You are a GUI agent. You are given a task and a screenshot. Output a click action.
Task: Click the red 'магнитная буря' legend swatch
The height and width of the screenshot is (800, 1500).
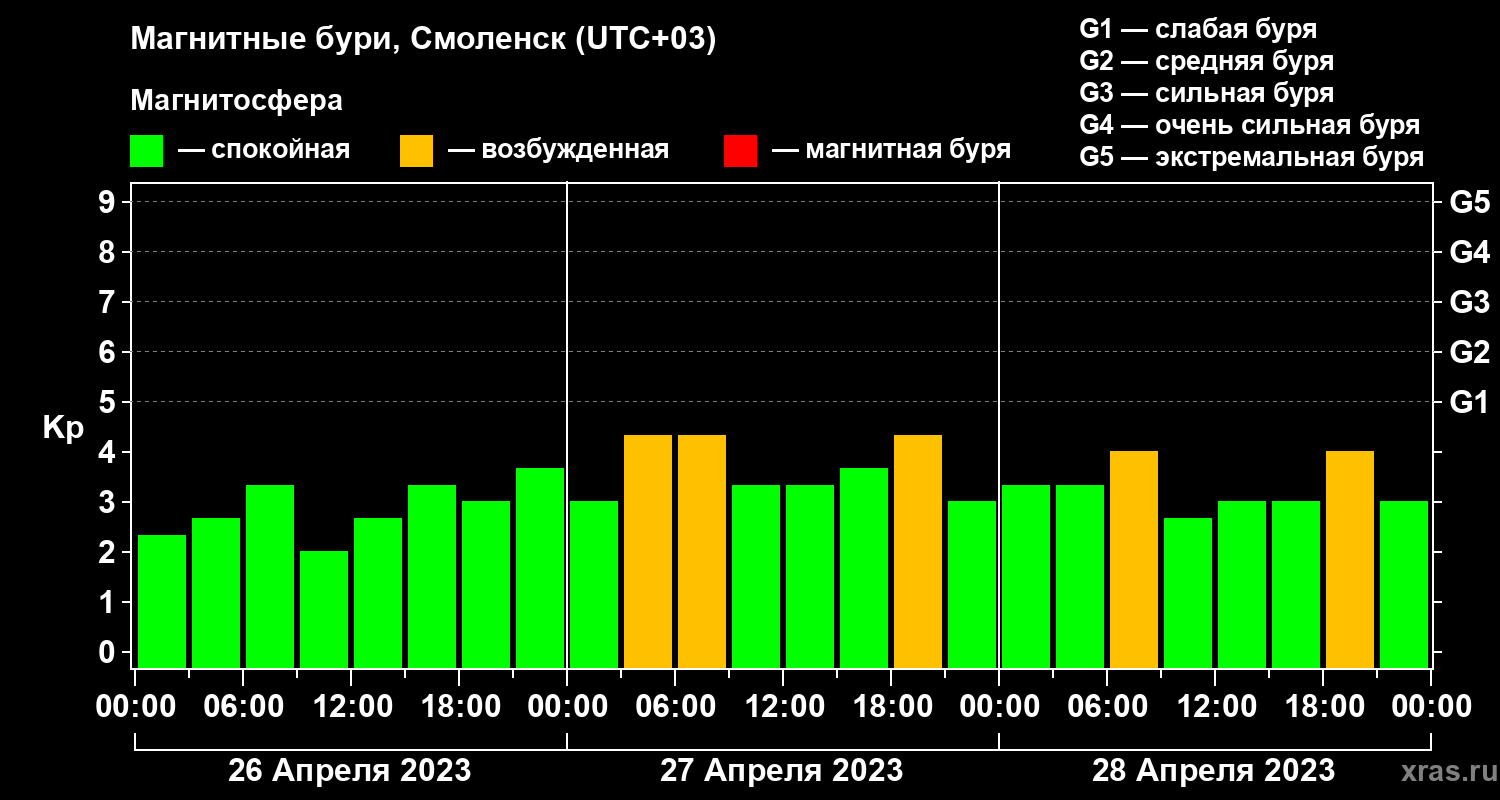[x=740, y=151]
